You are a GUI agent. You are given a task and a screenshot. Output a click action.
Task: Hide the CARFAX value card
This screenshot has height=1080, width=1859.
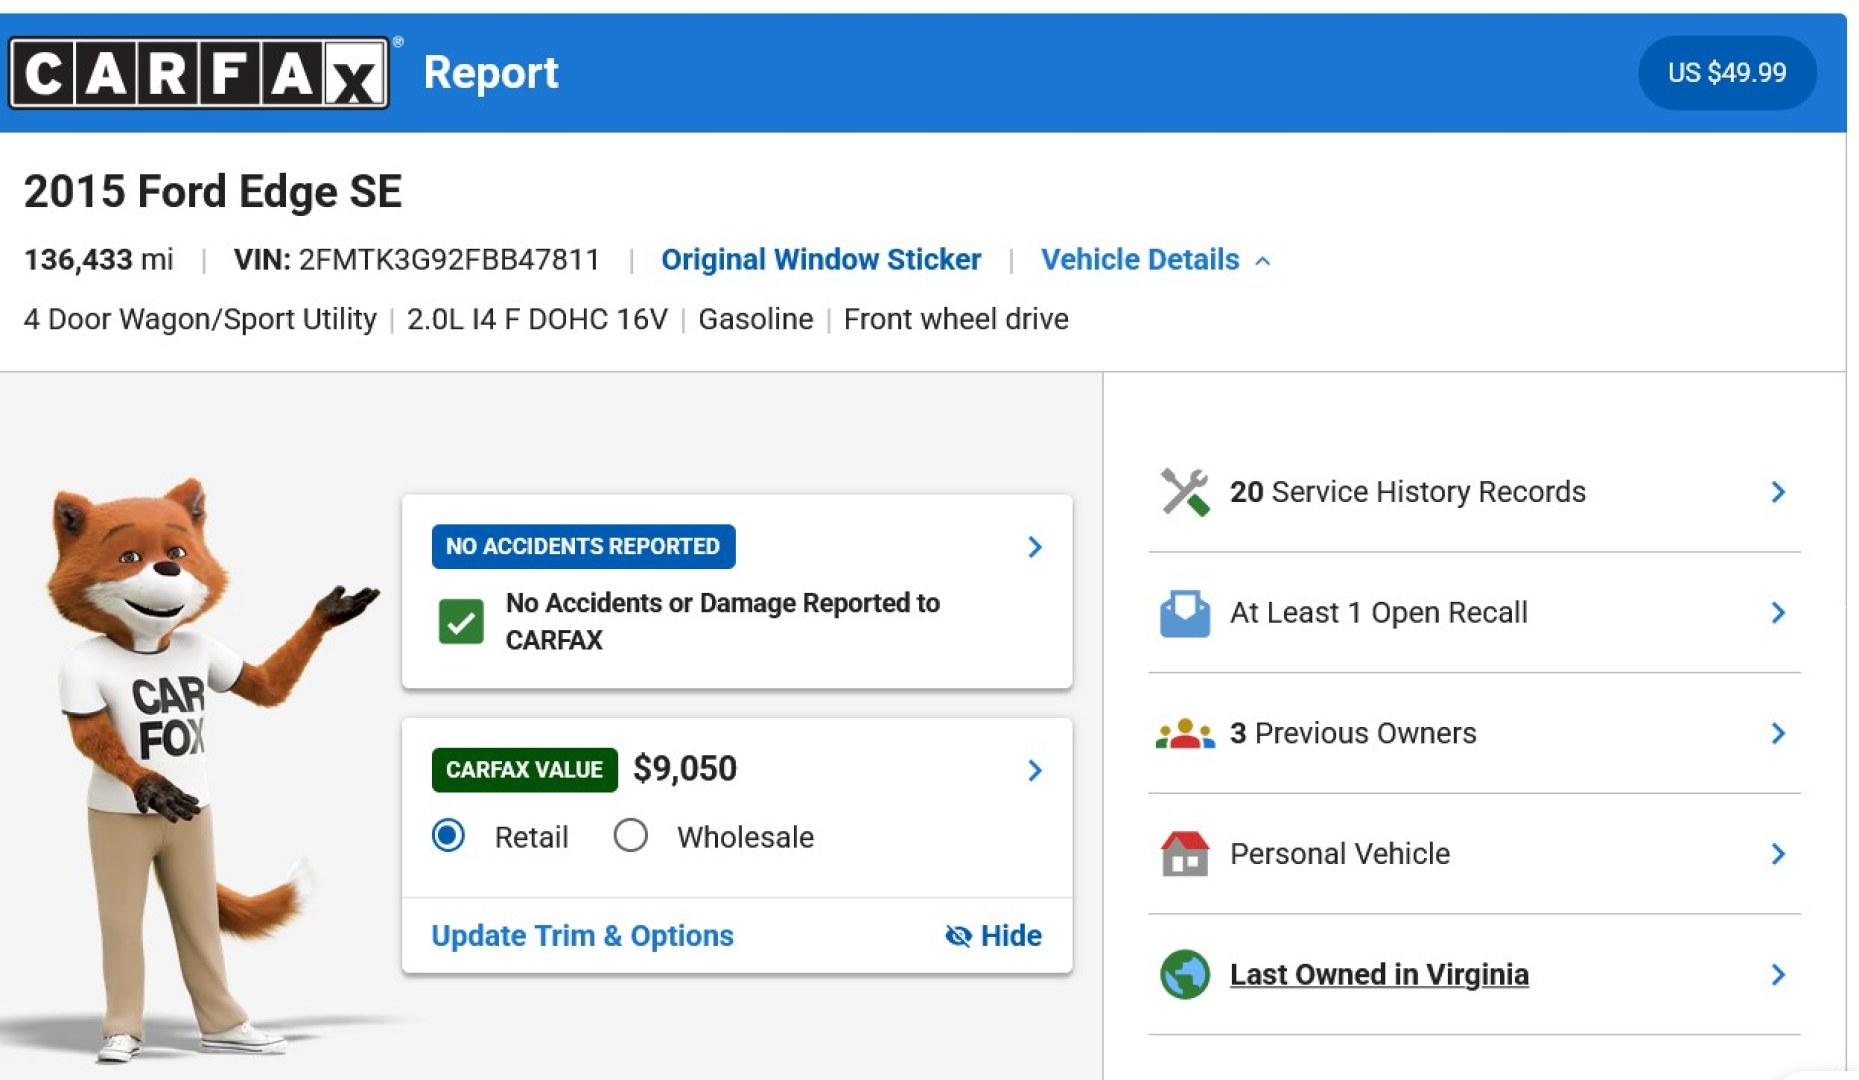pyautogui.click(x=993, y=936)
